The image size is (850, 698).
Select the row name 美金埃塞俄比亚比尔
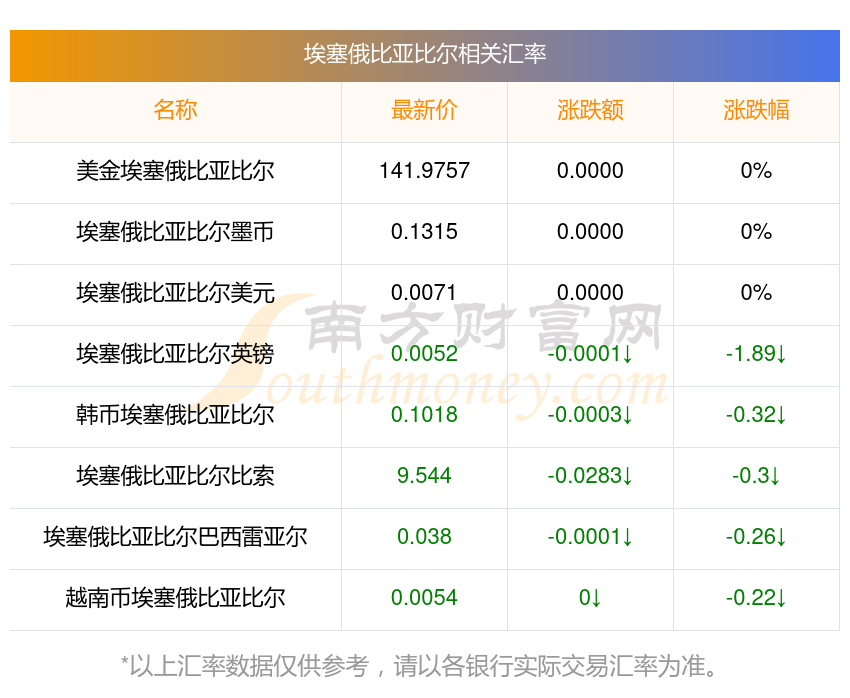coord(175,171)
